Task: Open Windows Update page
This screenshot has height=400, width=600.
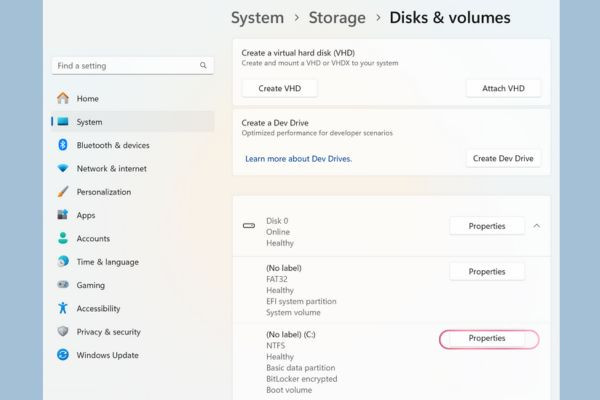Action: pyautogui.click(x=132, y=355)
